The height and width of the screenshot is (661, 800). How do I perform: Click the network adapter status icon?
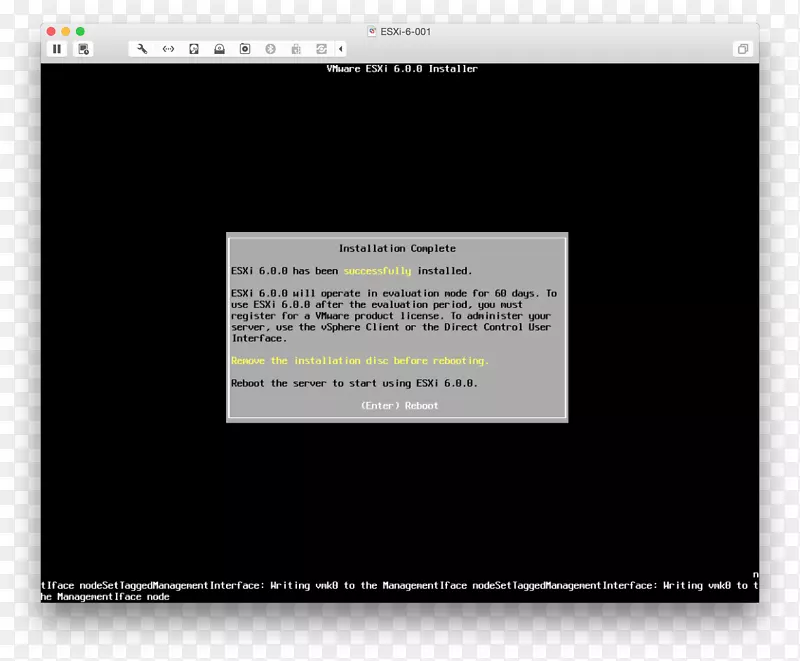click(x=168, y=48)
